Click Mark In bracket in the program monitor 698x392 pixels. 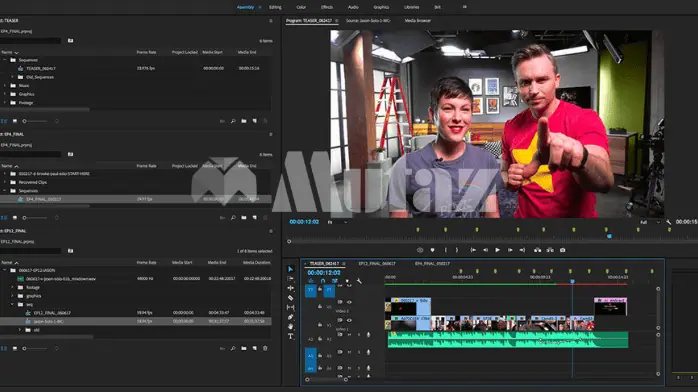[446, 250]
